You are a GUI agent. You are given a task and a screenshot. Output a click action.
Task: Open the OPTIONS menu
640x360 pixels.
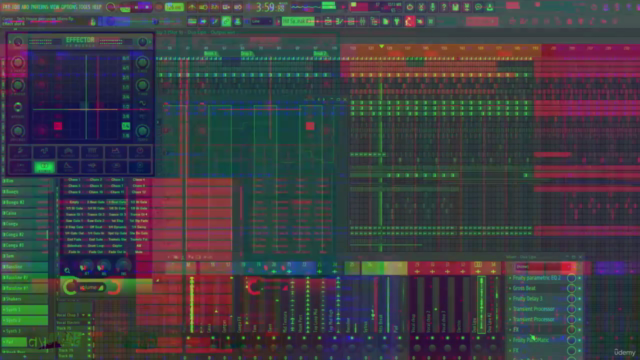tap(69, 7)
